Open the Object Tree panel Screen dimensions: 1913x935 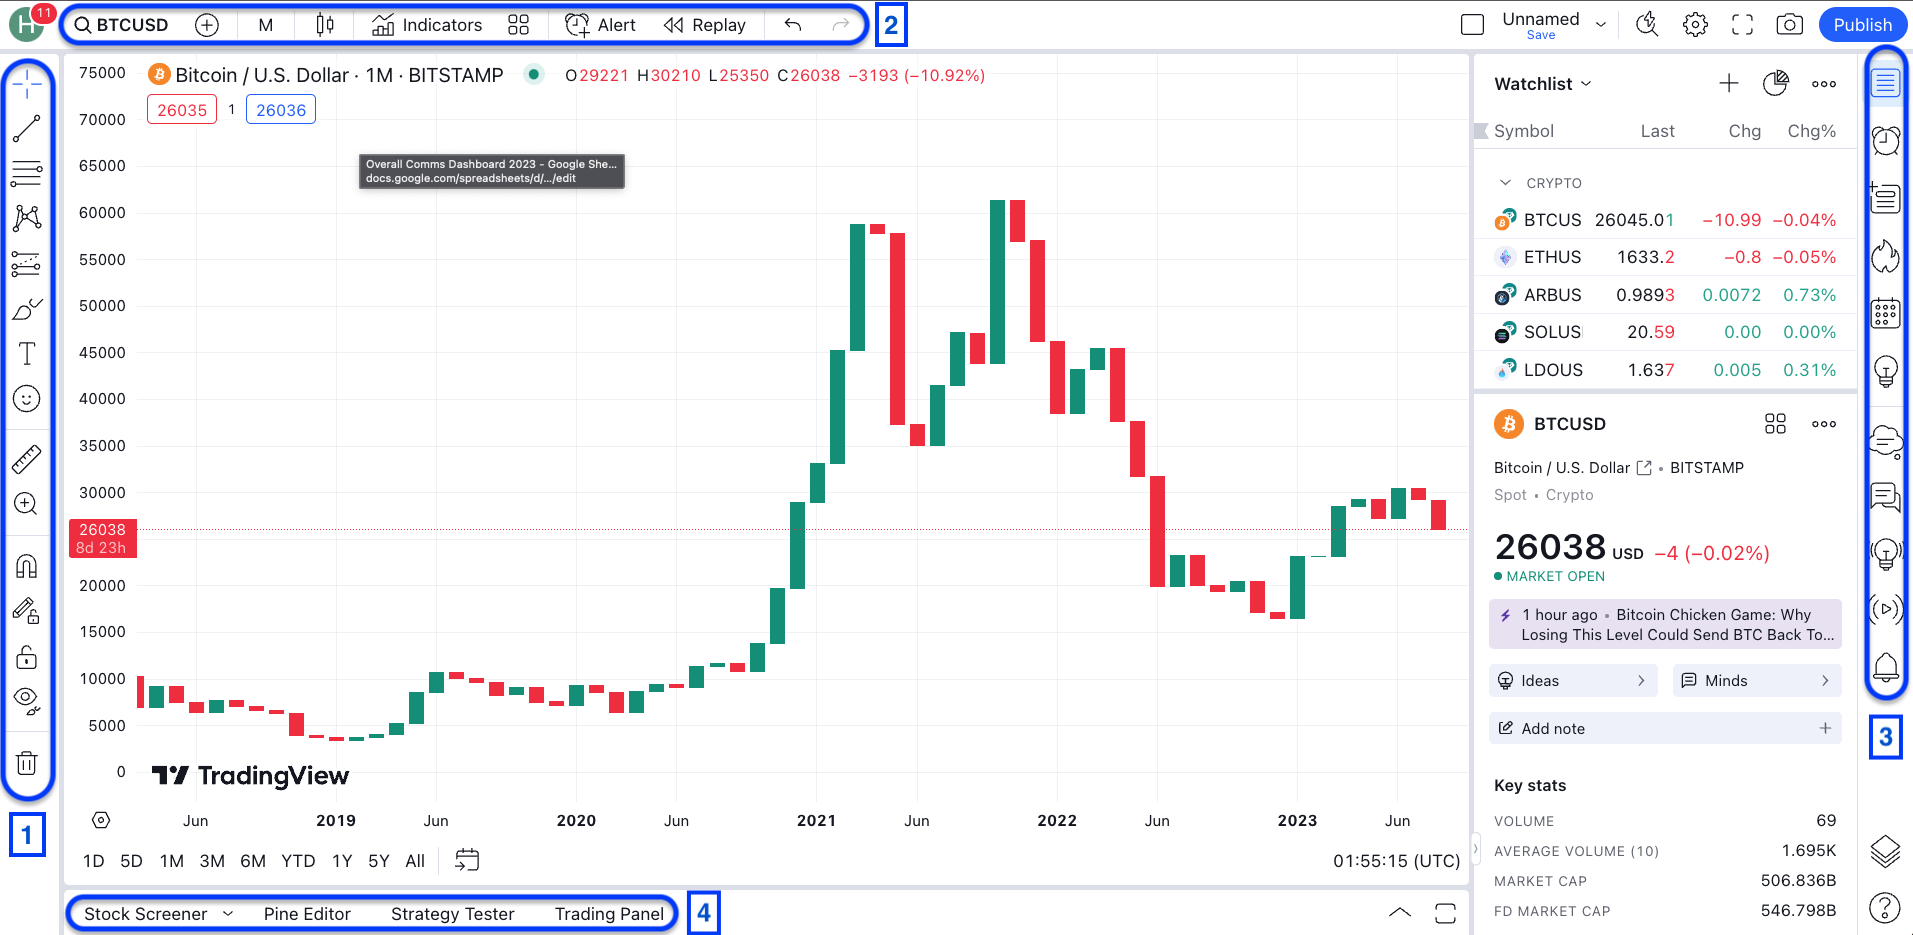(1885, 852)
